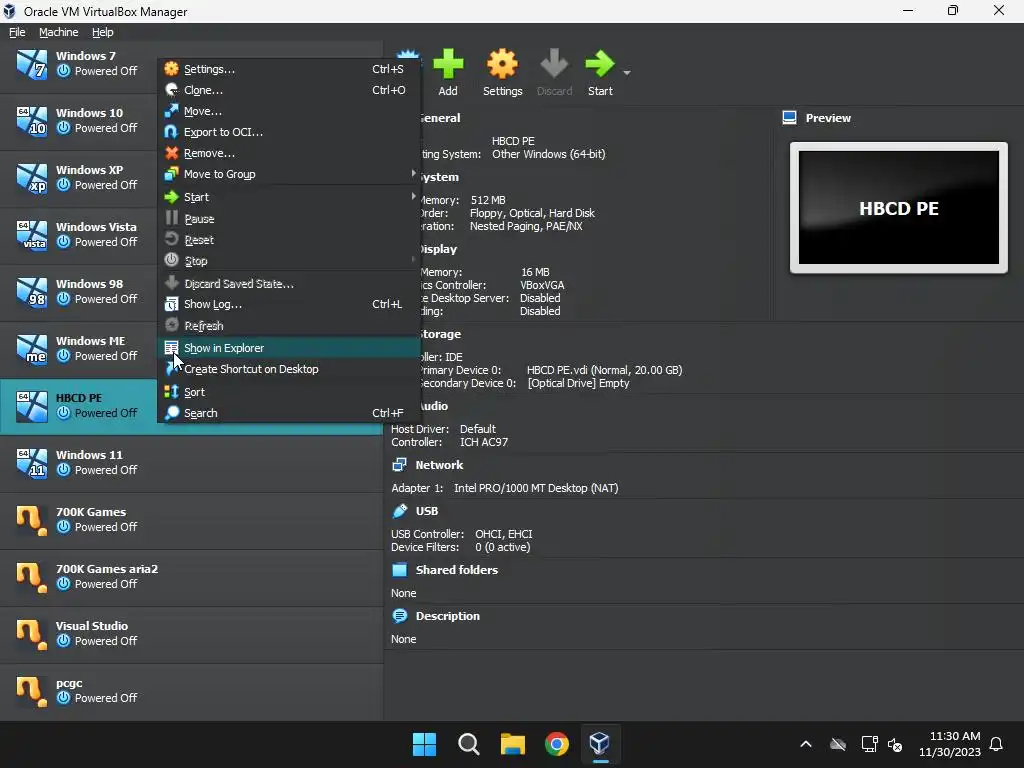Viewport: 1024px width, 768px height.
Task: Expand the Start submenu arrow in menu
Action: [x=413, y=197]
